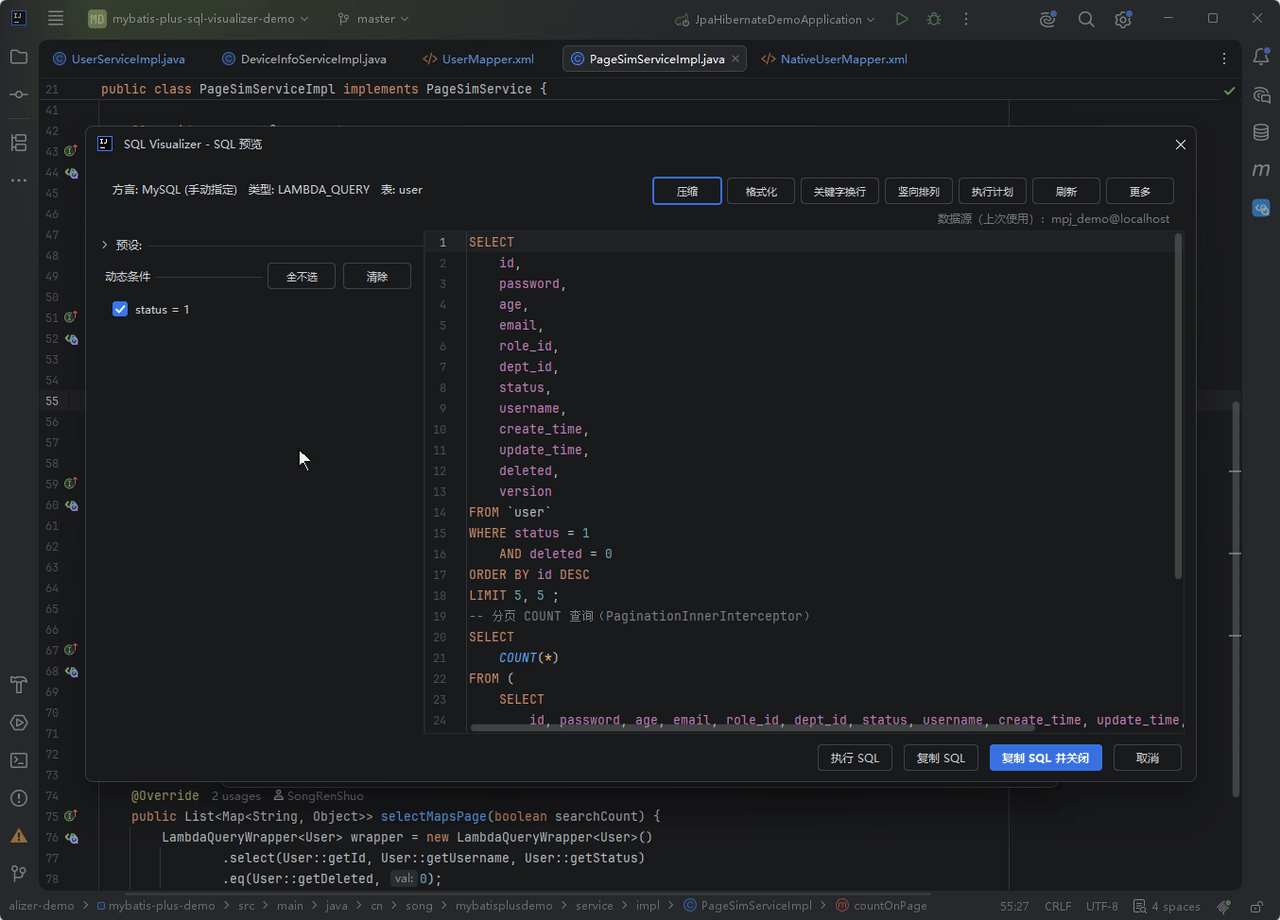Viewport: 1280px width, 920px height.
Task: Click the 全不选 deselect all button
Action: coord(301,276)
